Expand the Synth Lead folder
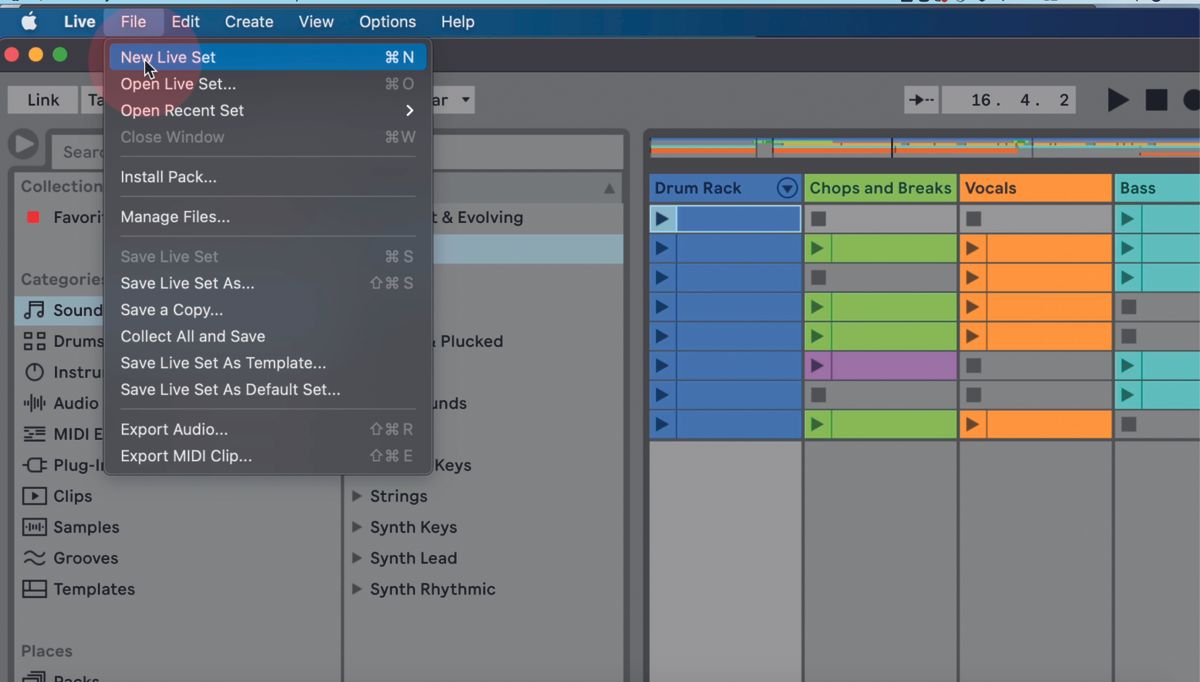 tap(357, 558)
